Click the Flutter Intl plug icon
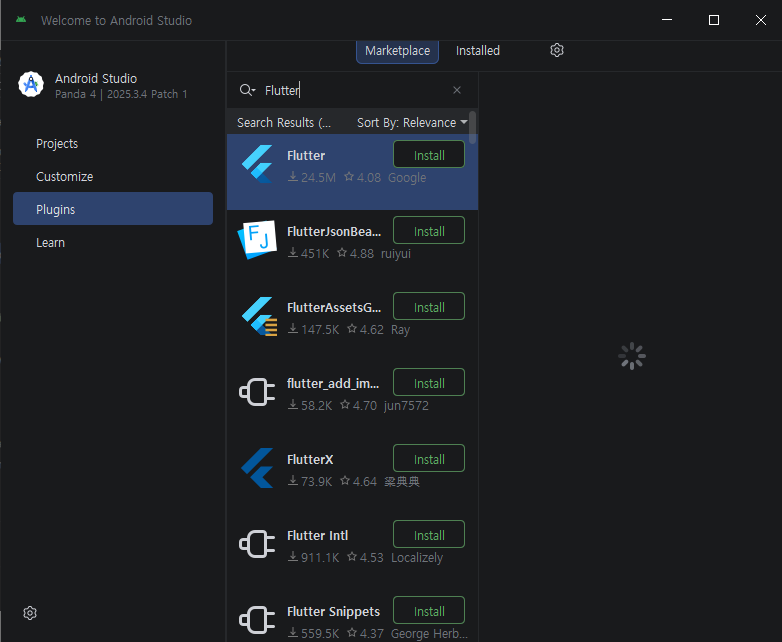Screen dimensions: 782x642 click(257, 544)
